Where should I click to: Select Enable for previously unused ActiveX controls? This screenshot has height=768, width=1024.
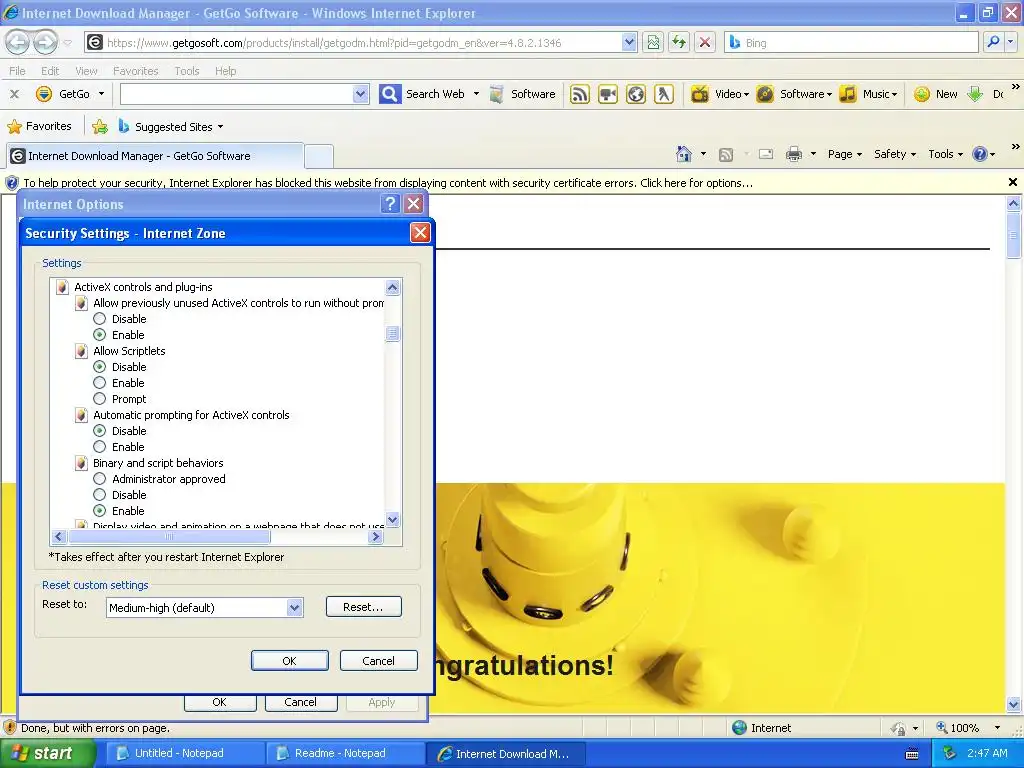pyautogui.click(x=99, y=335)
